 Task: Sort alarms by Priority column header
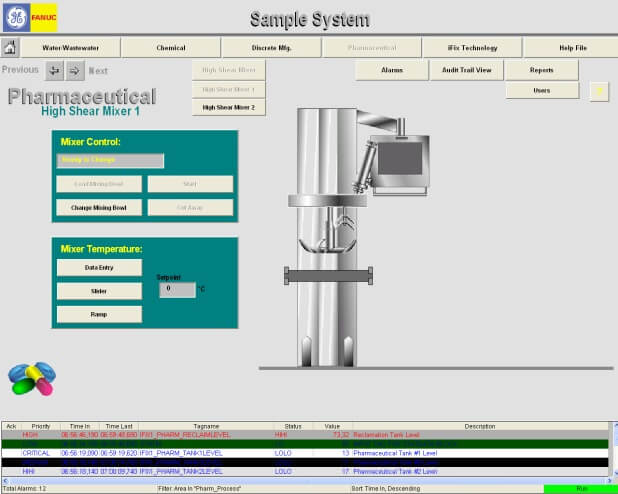point(41,426)
